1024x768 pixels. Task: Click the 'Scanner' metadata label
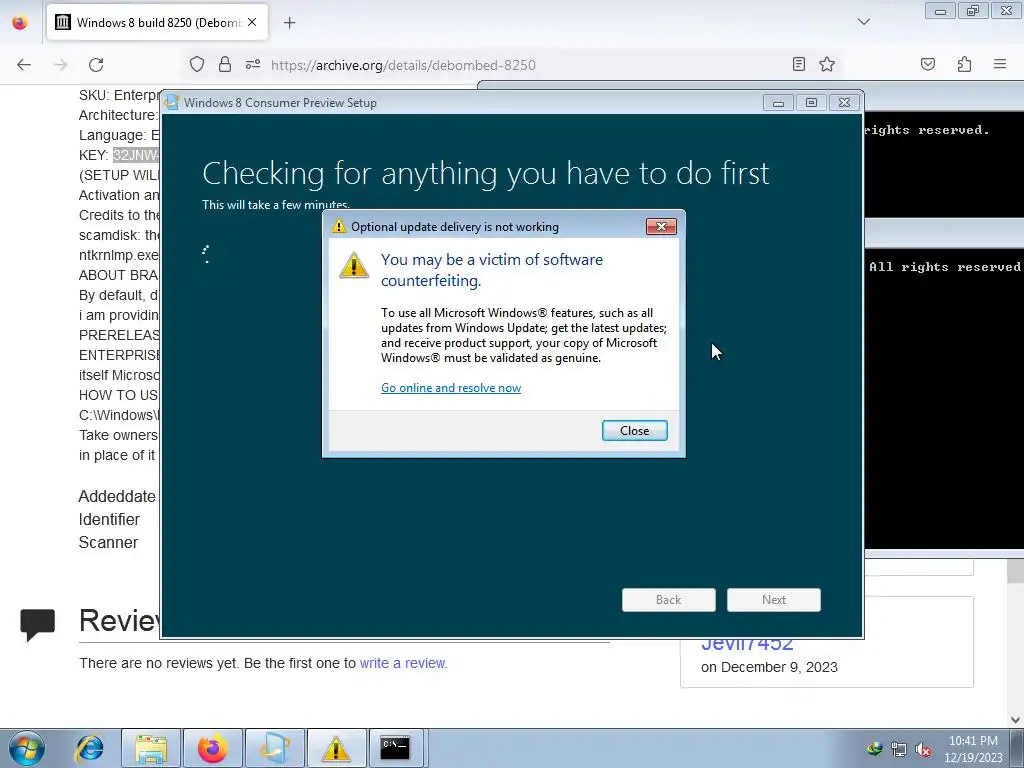click(108, 542)
